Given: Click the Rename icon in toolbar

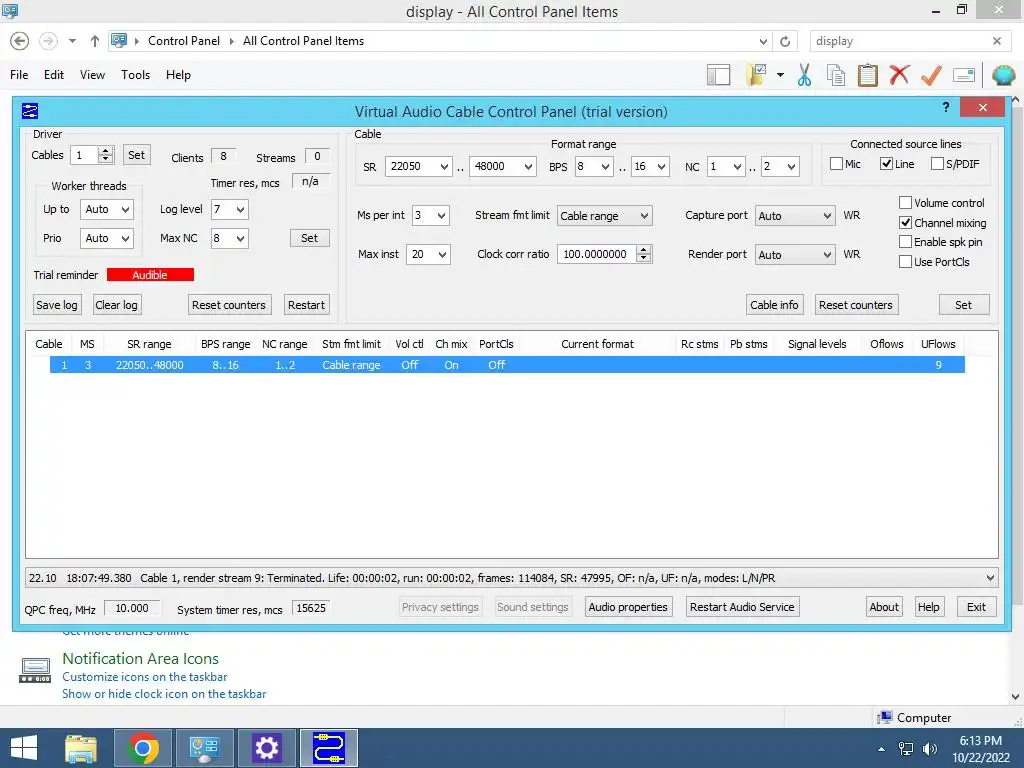Looking at the screenshot, I should pyautogui.click(x=964, y=75).
